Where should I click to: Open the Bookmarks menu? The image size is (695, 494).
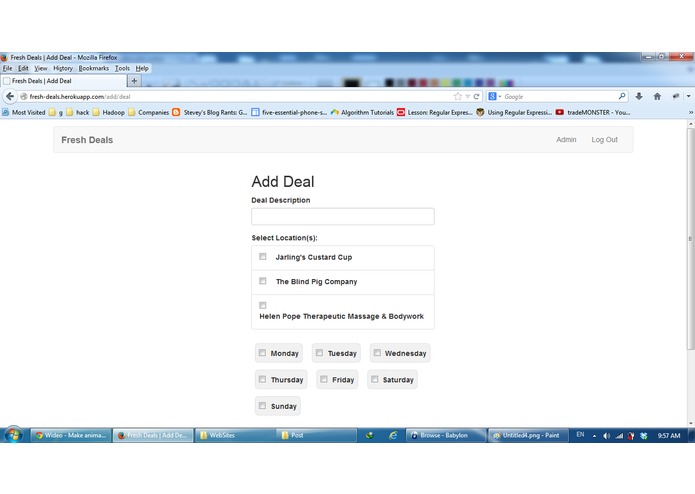pyautogui.click(x=94, y=68)
